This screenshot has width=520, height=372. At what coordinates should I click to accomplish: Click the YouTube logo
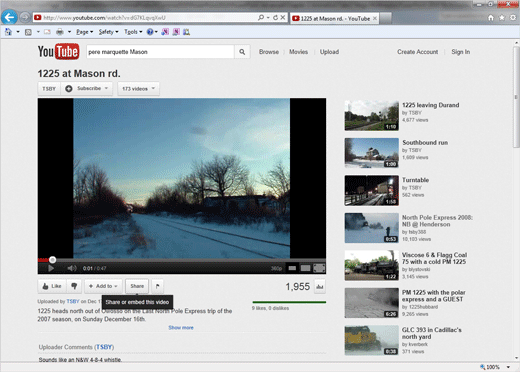pos(58,51)
